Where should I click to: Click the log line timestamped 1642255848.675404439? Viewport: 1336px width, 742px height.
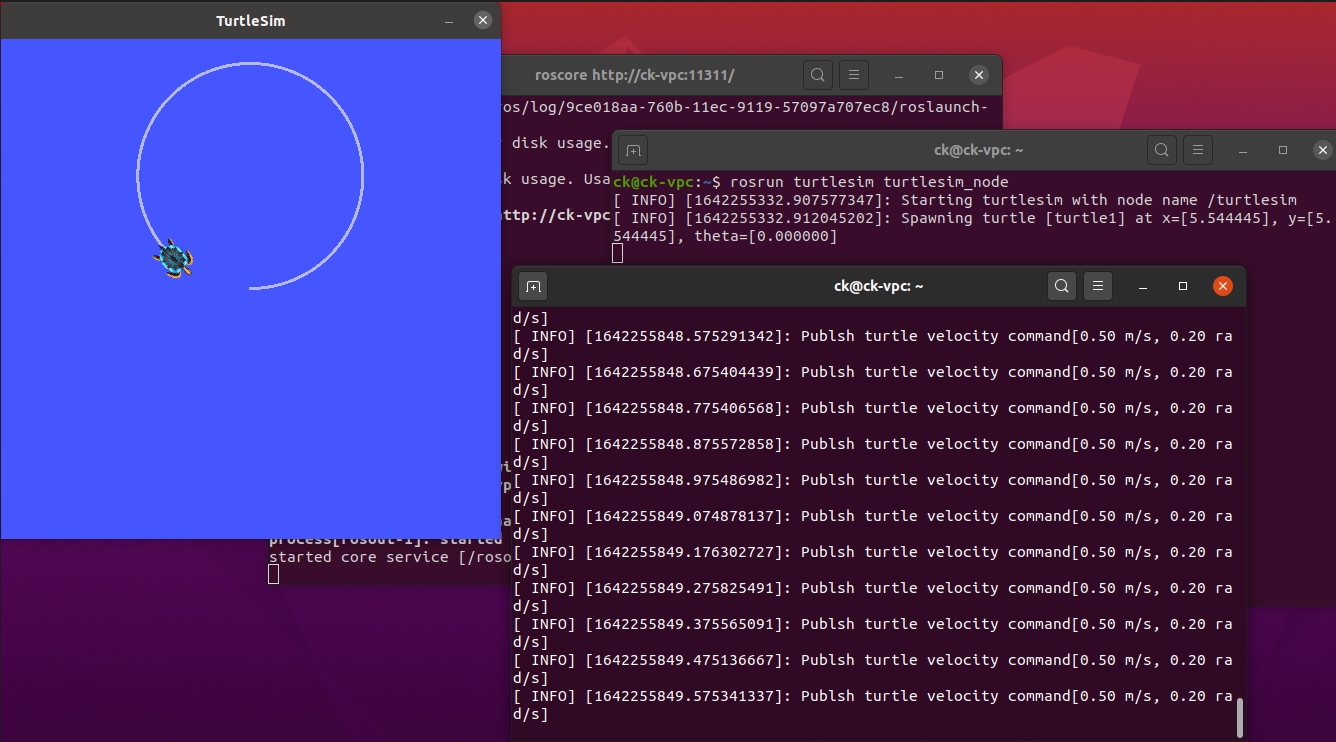[x=872, y=381]
